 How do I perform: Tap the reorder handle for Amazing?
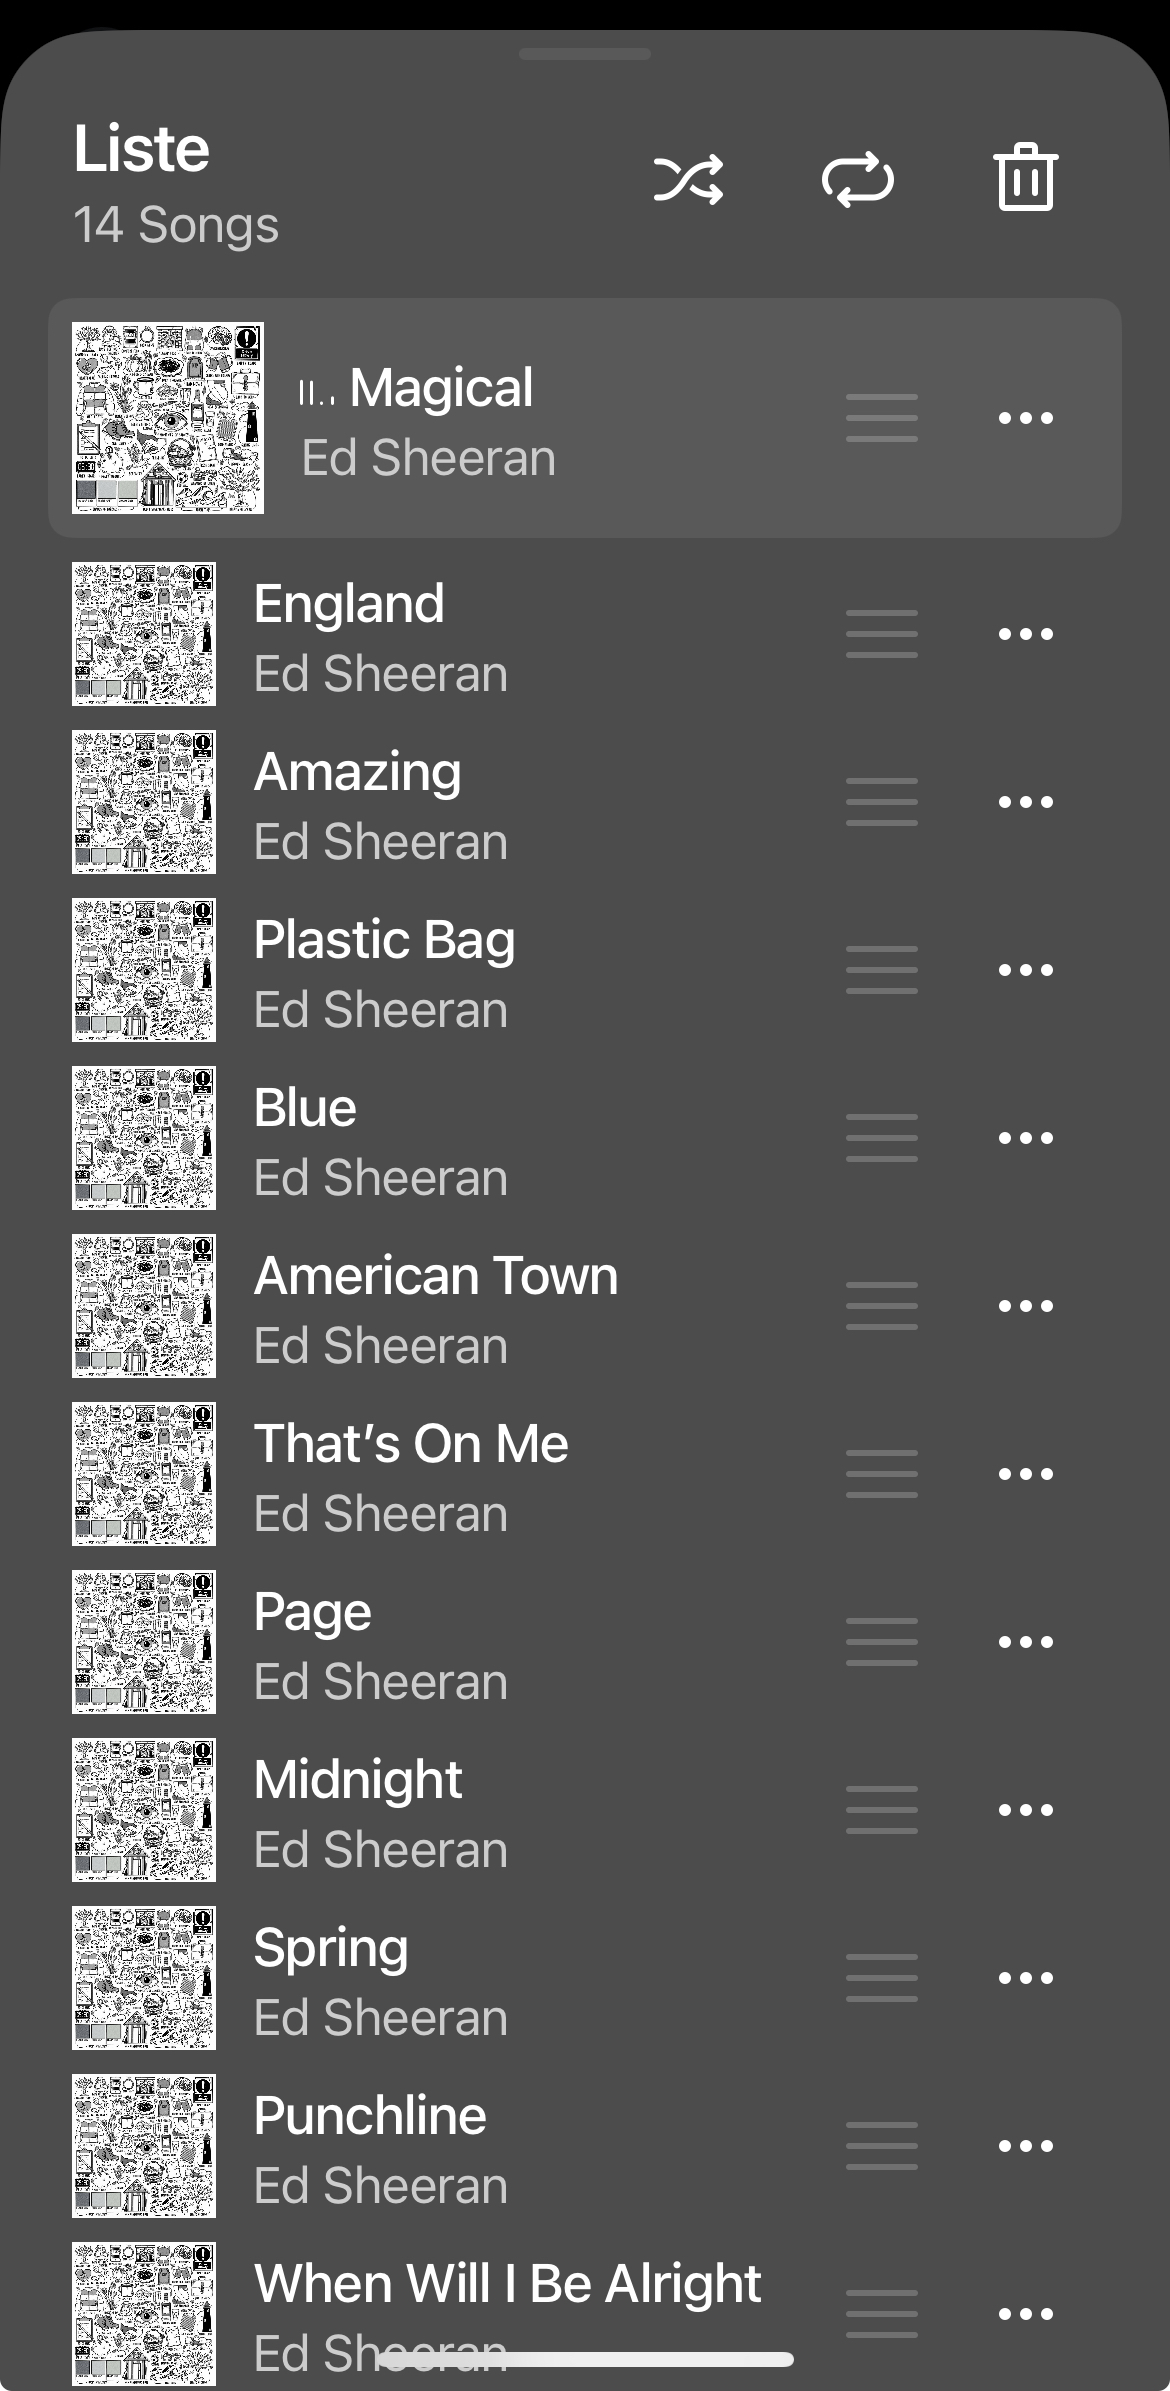pos(882,802)
